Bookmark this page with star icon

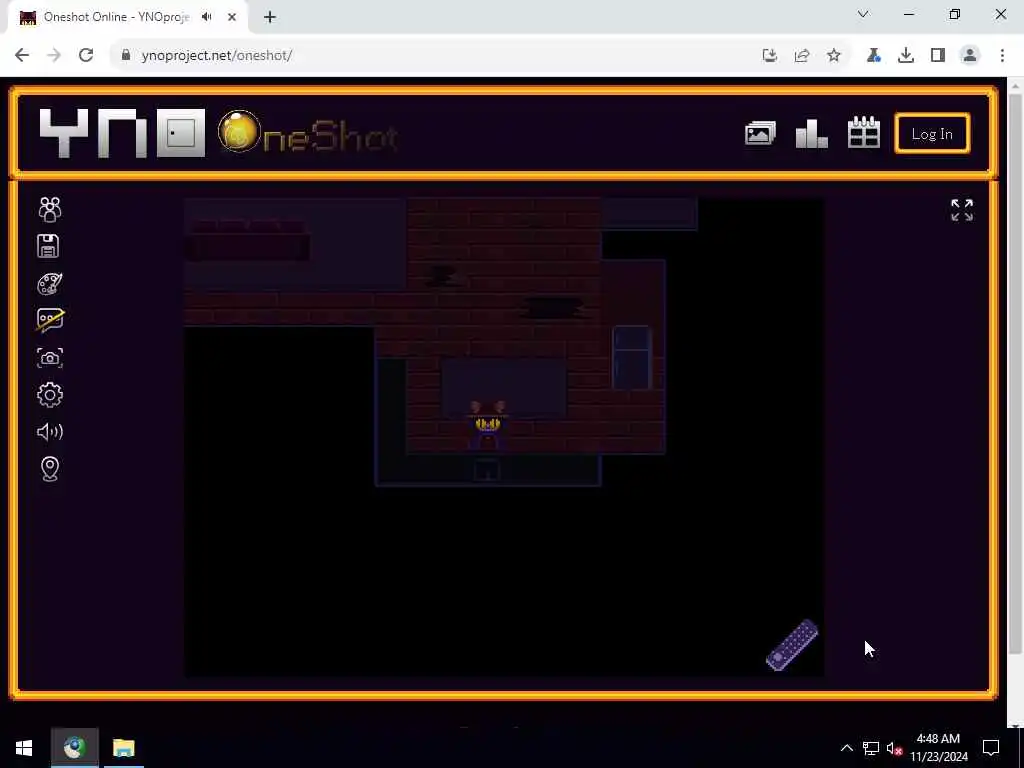[834, 56]
